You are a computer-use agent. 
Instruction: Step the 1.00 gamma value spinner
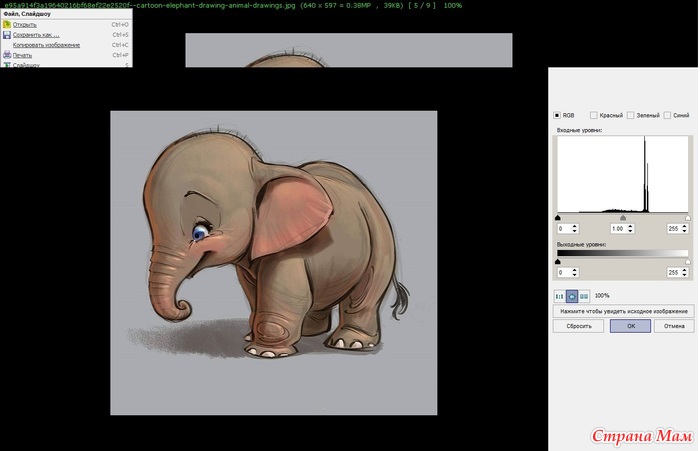coord(630,229)
